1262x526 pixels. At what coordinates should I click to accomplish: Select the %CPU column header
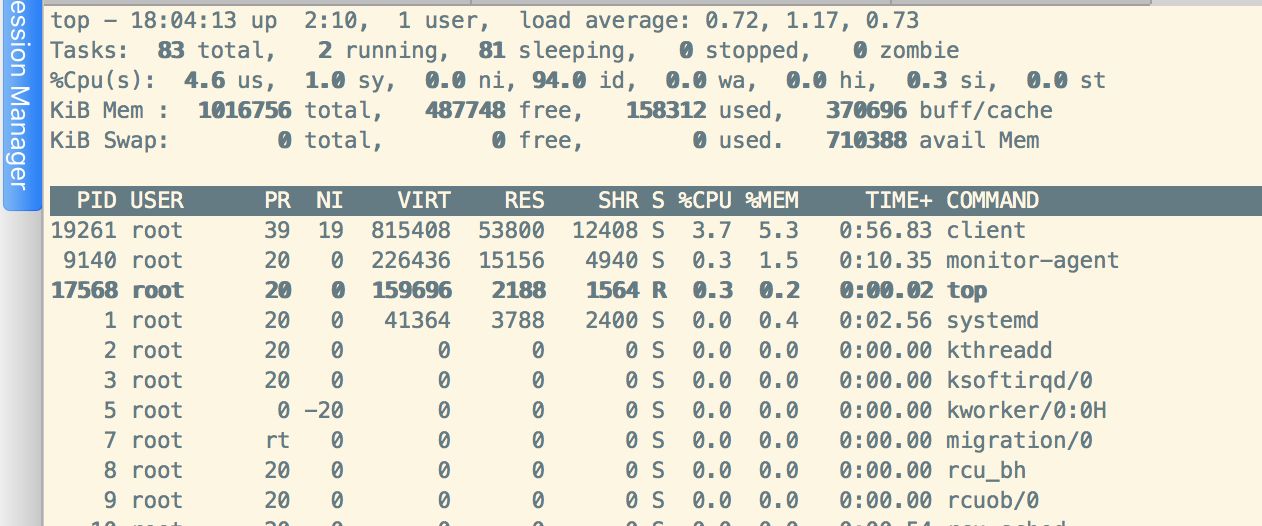pyautogui.click(x=705, y=200)
